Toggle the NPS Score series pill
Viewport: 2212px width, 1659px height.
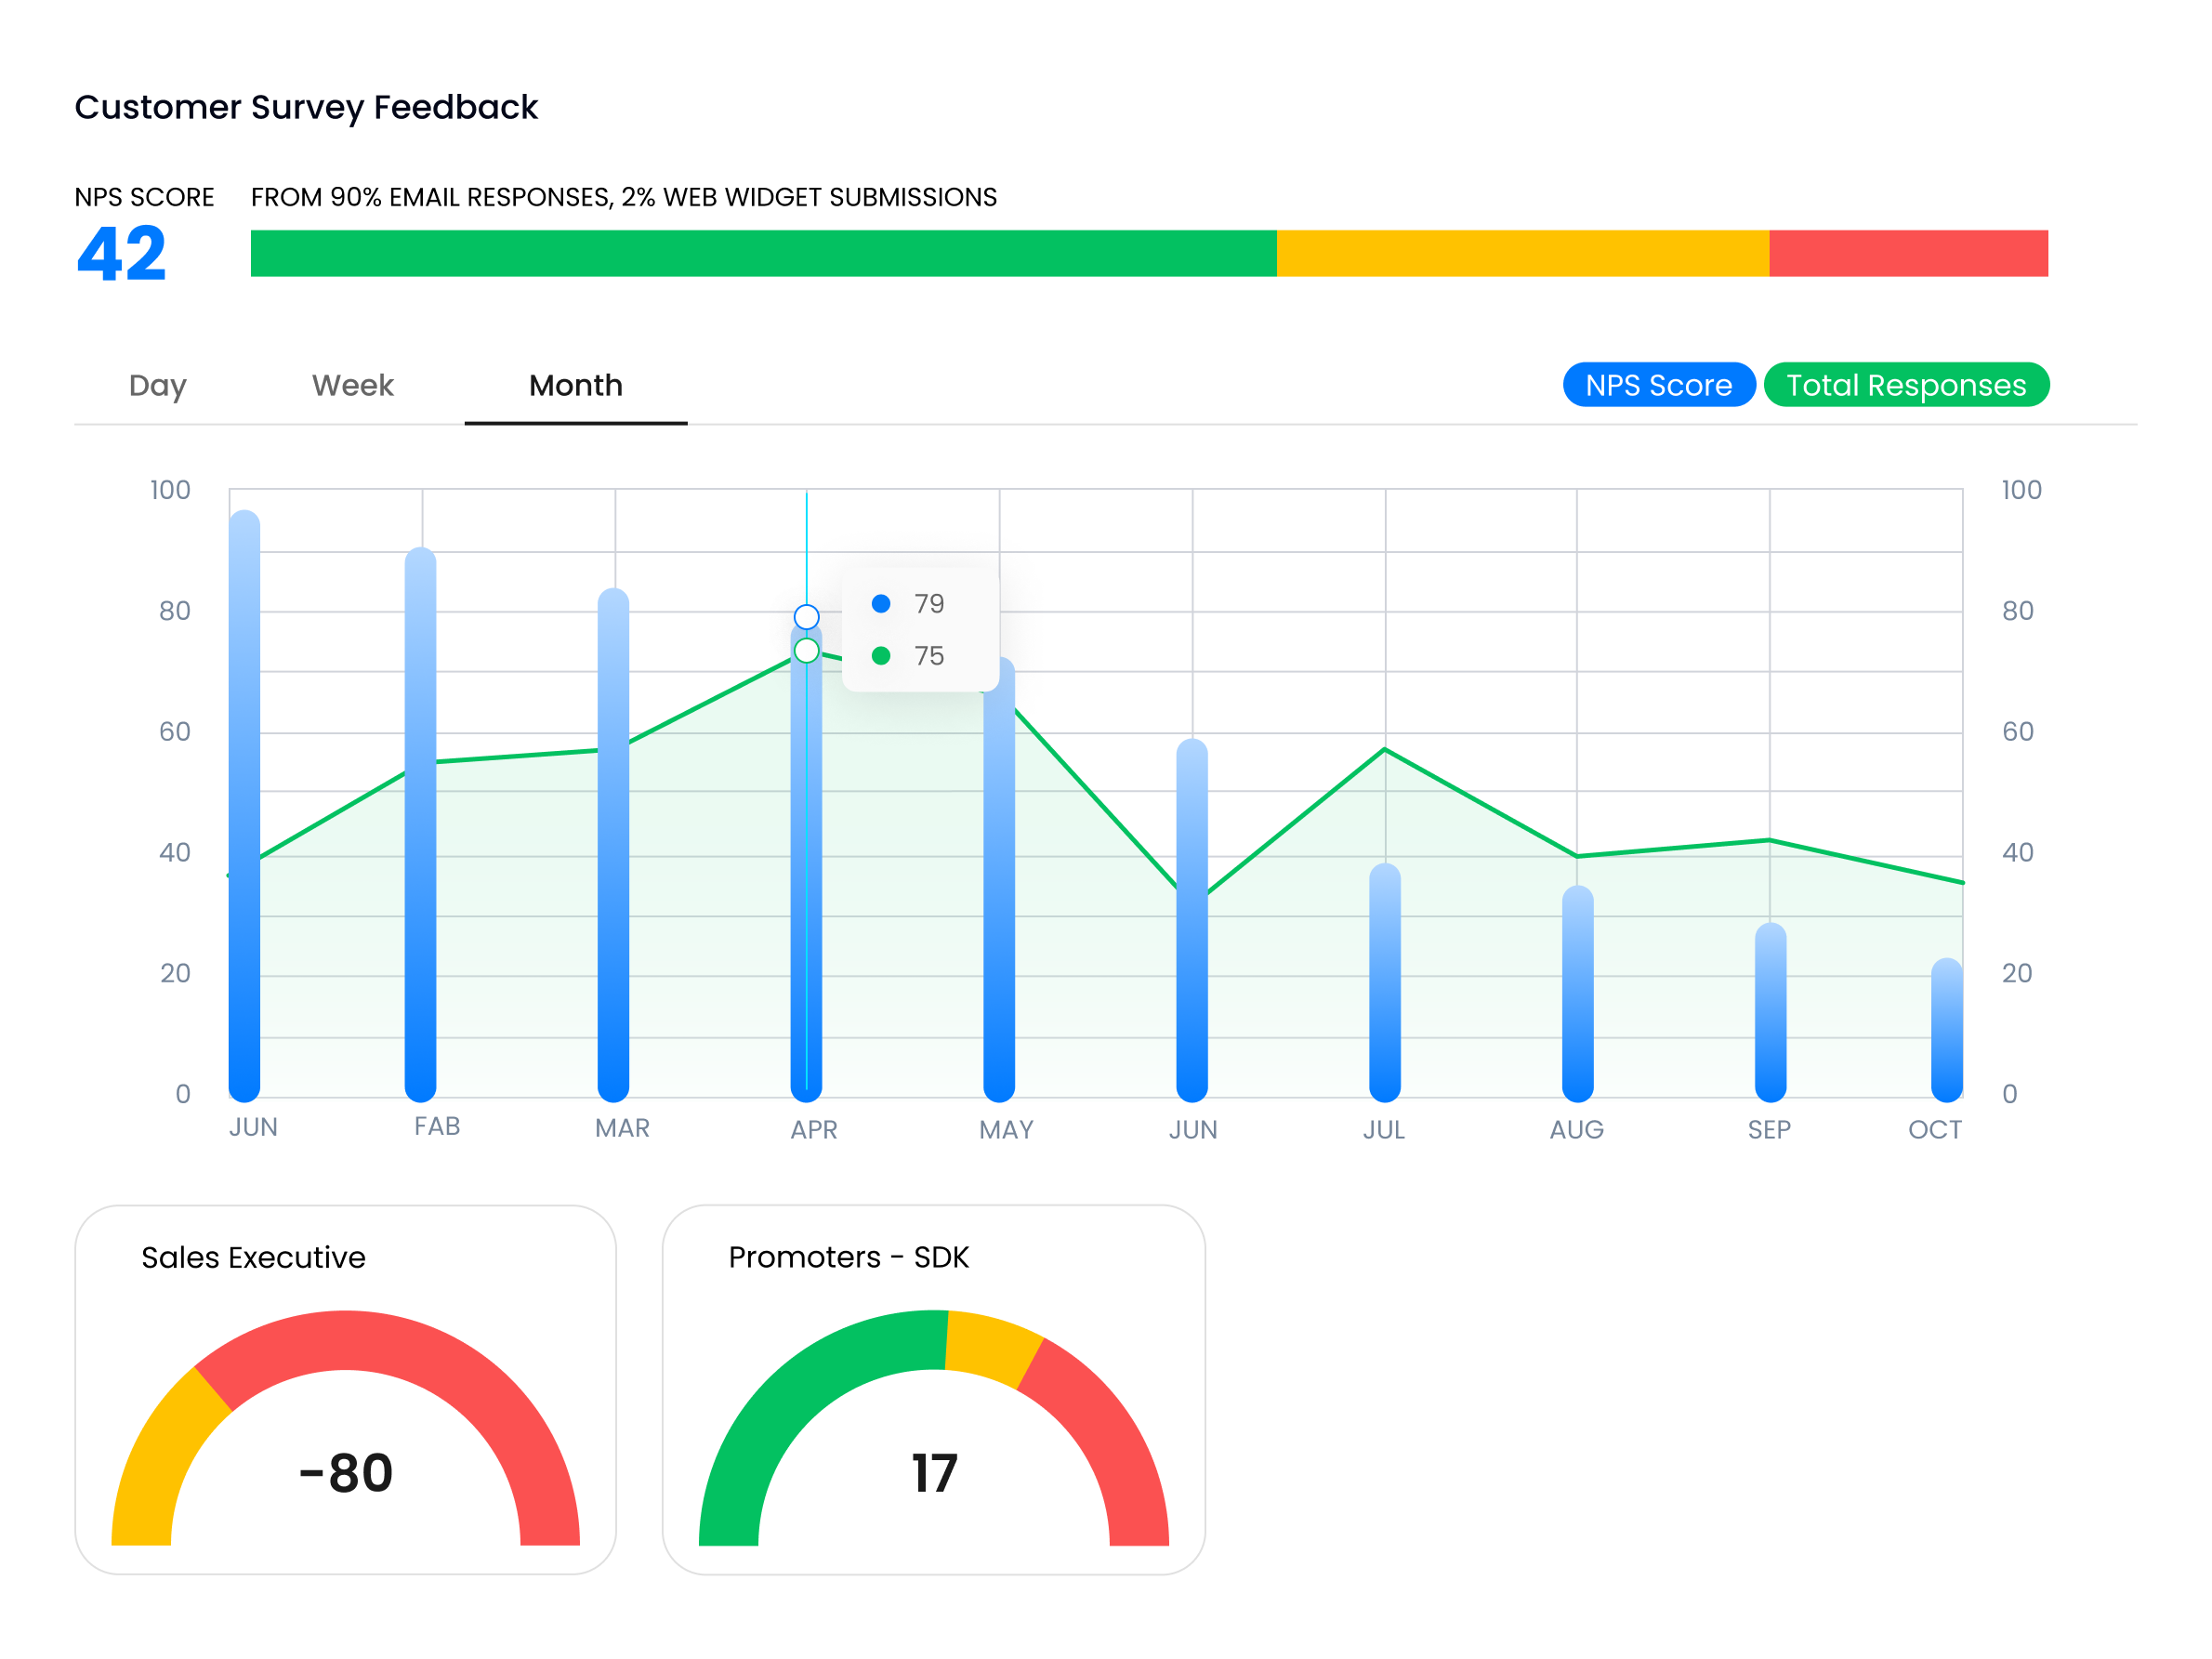pyautogui.click(x=1658, y=385)
